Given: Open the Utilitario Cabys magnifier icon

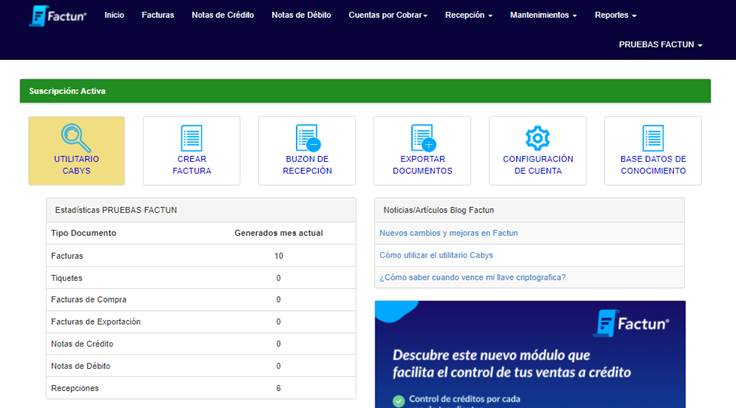Looking at the screenshot, I should point(76,138).
